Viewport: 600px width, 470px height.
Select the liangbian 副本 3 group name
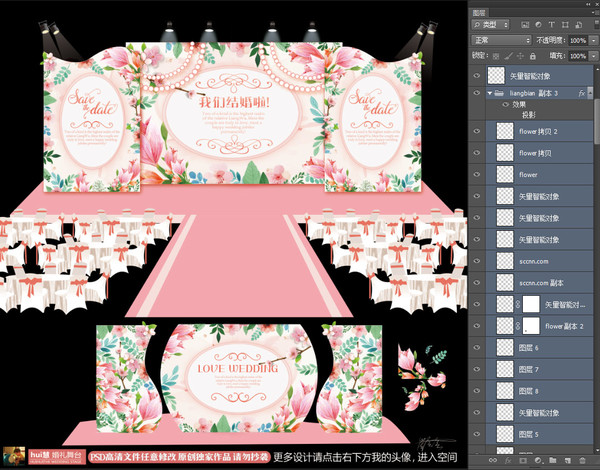tap(533, 93)
